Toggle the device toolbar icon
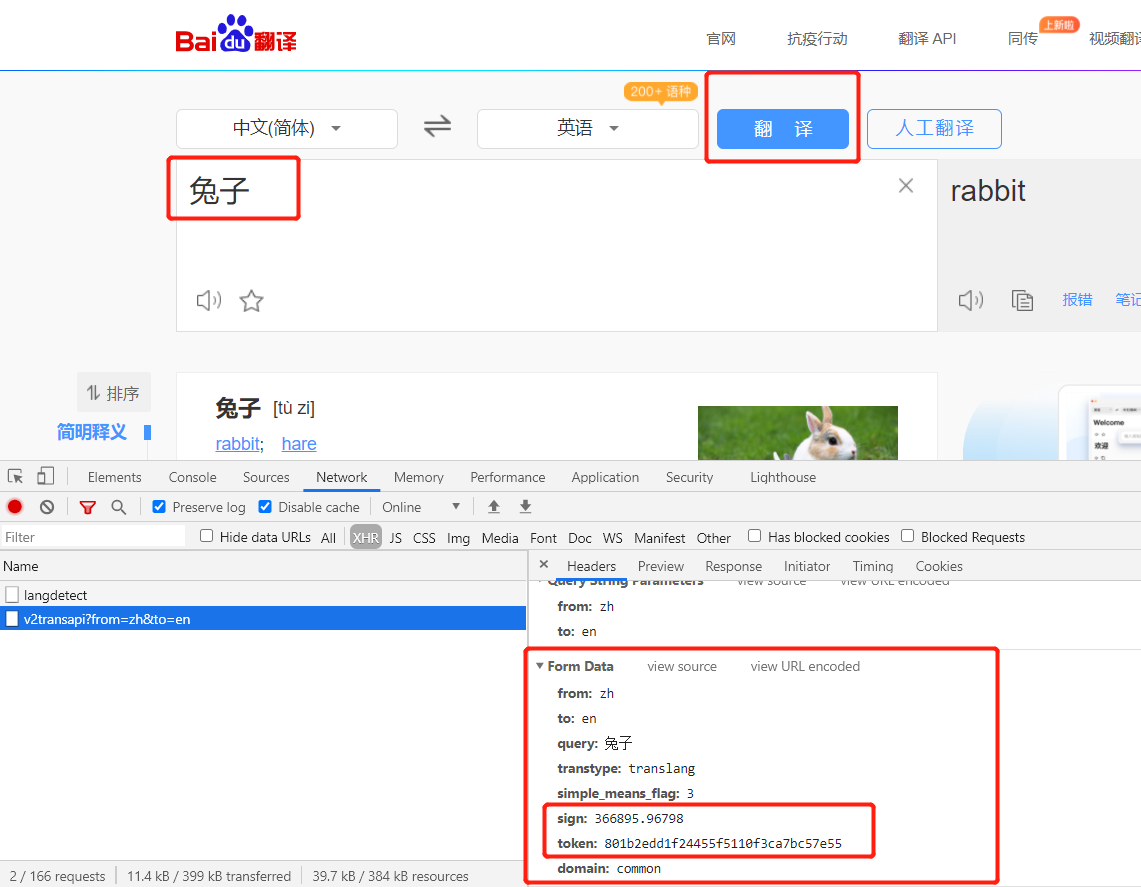Screen dimensions: 1141x887 point(45,477)
